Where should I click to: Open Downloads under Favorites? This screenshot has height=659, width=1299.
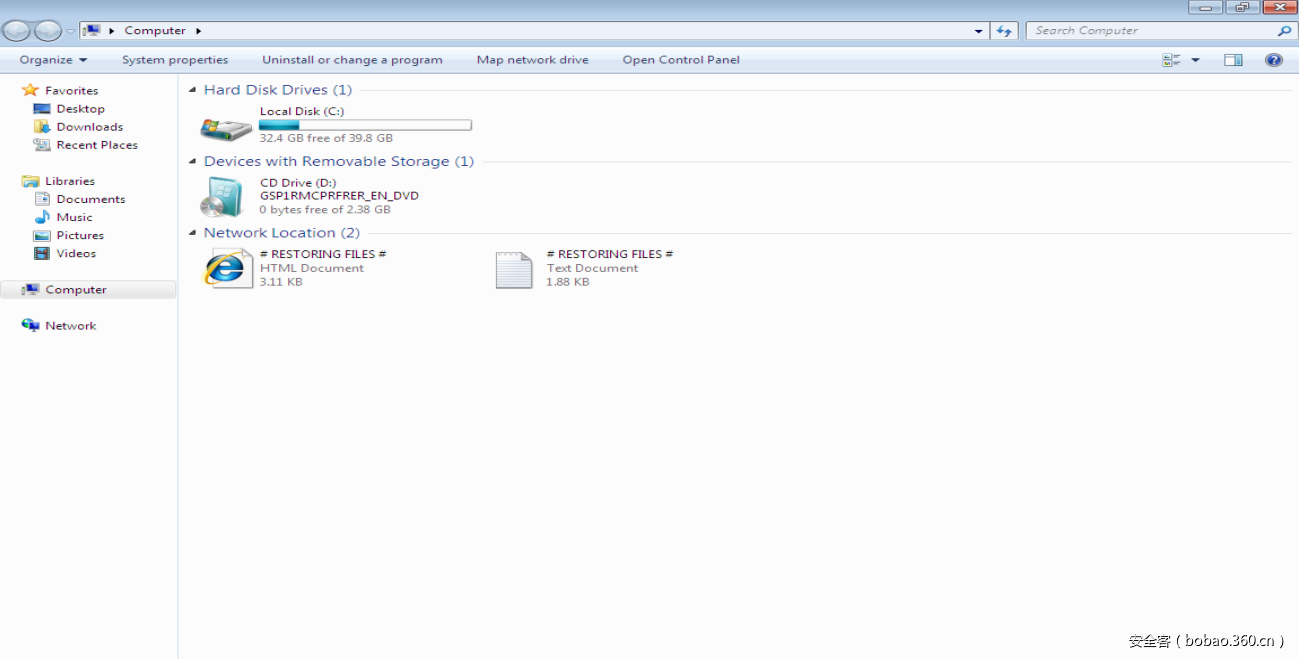click(90, 127)
